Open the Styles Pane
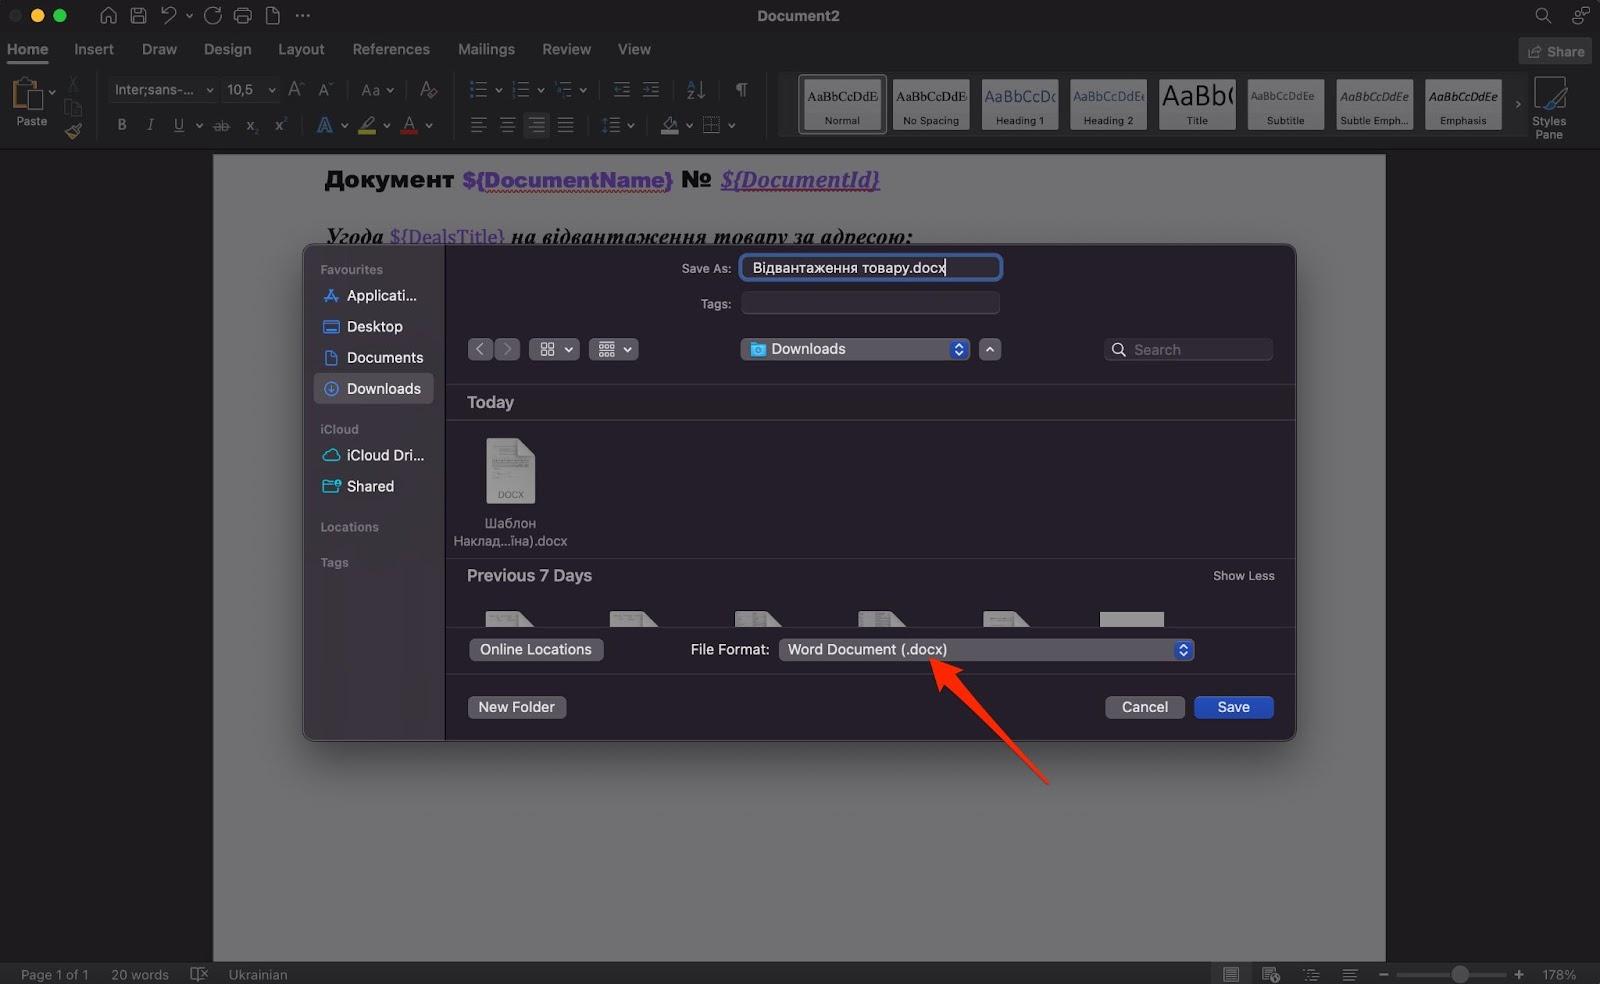This screenshot has height=984, width=1600. 1549,108
